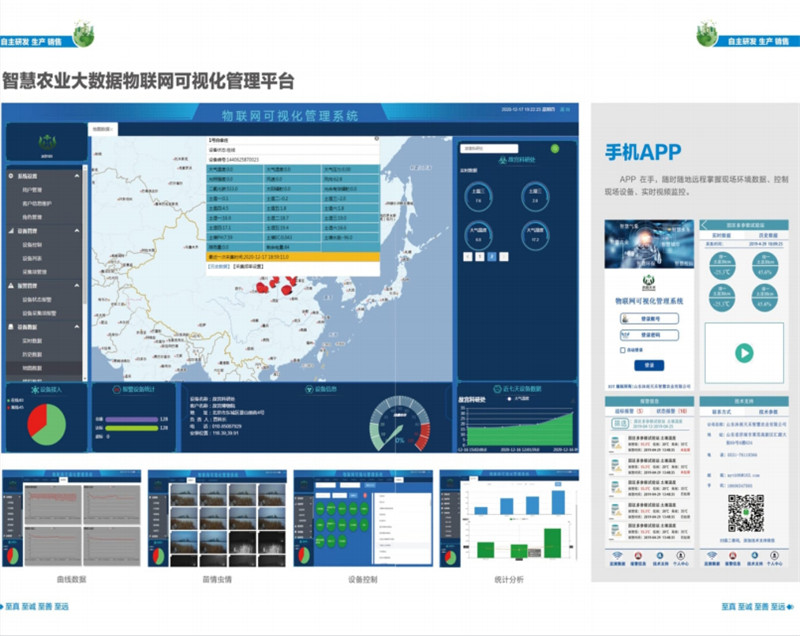Select the 地图数据 tab above the map

pos(101,129)
